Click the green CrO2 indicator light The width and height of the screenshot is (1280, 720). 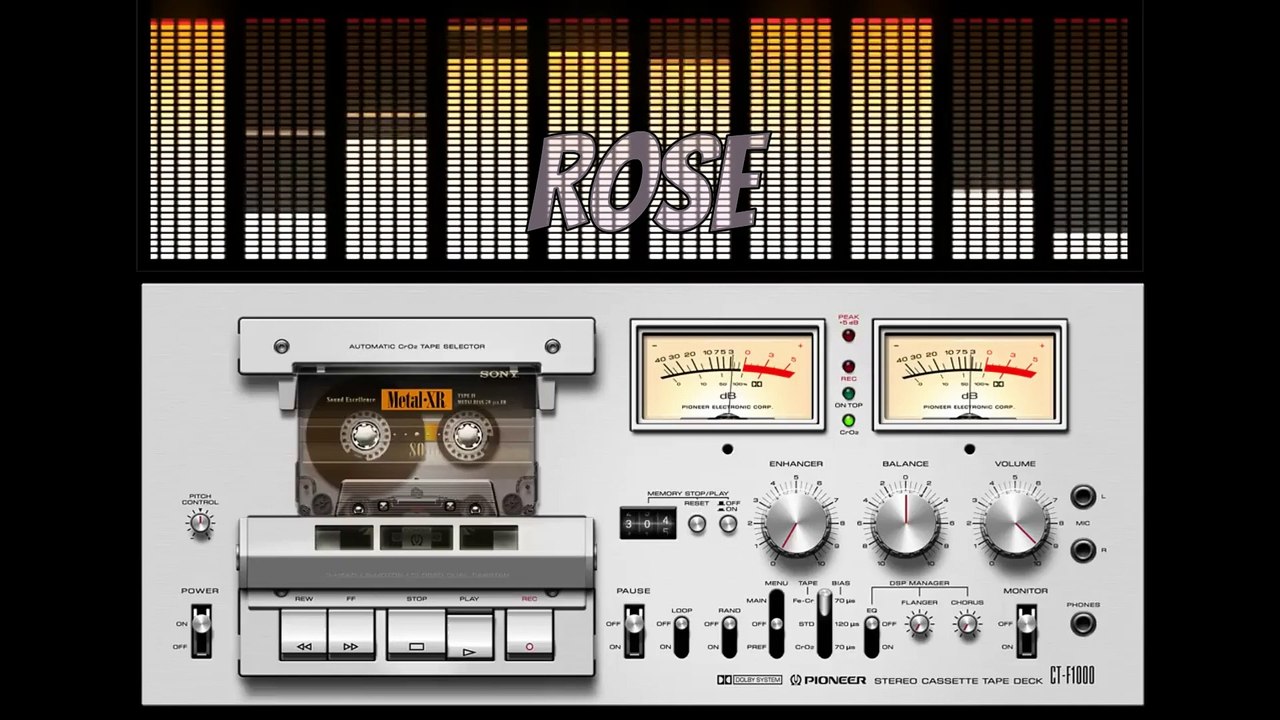(x=848, y=421)
